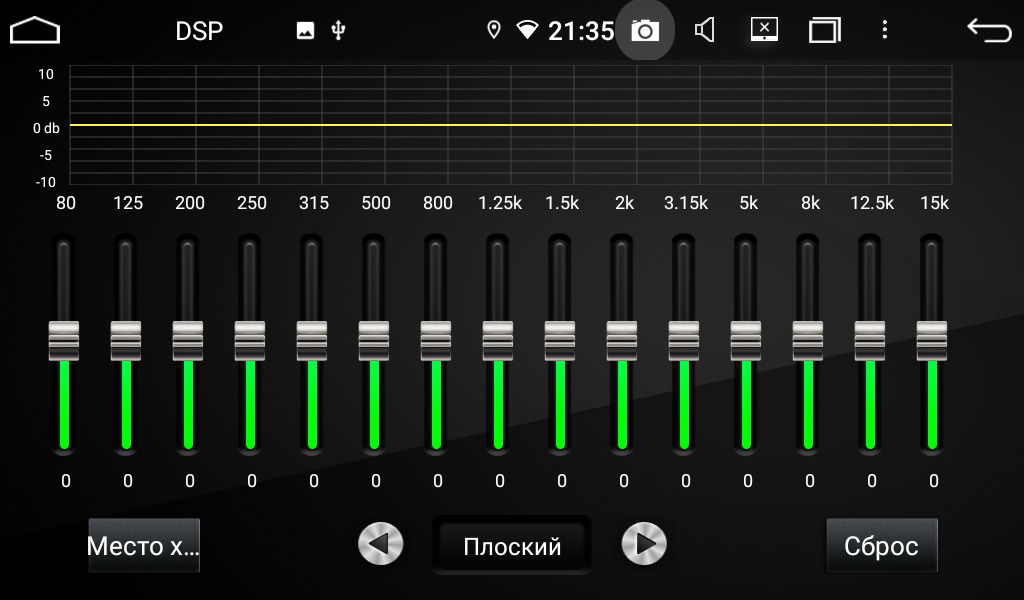
Task: Tap the USB status icon
Action: [338, 31]
